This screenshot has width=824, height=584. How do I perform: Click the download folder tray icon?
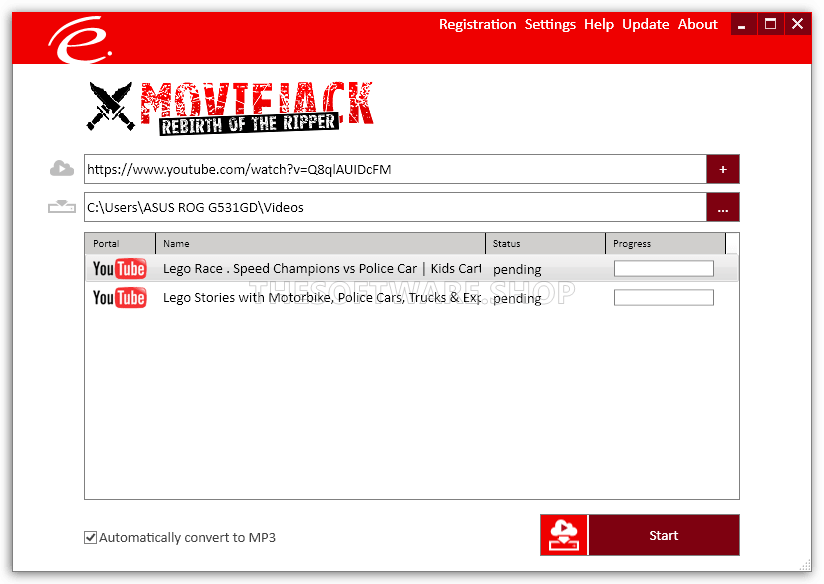coord(62,207)
